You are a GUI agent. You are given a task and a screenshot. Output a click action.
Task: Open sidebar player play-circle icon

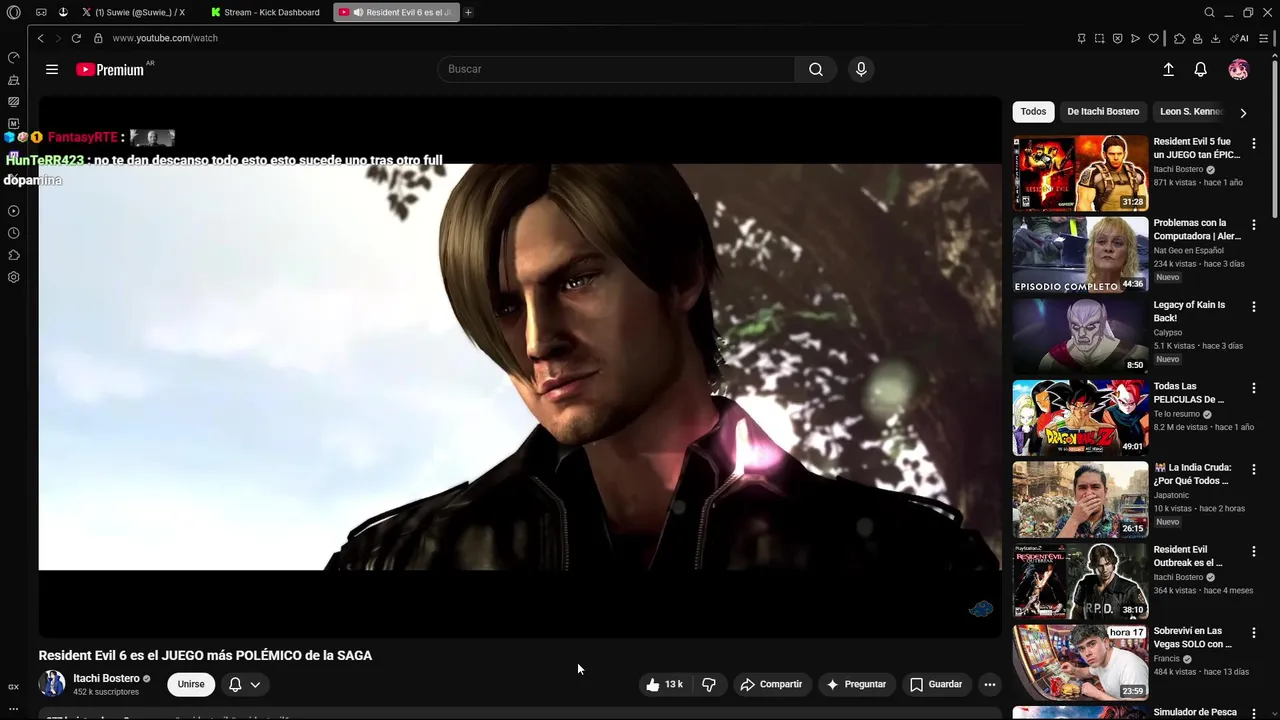pos(13,211)
